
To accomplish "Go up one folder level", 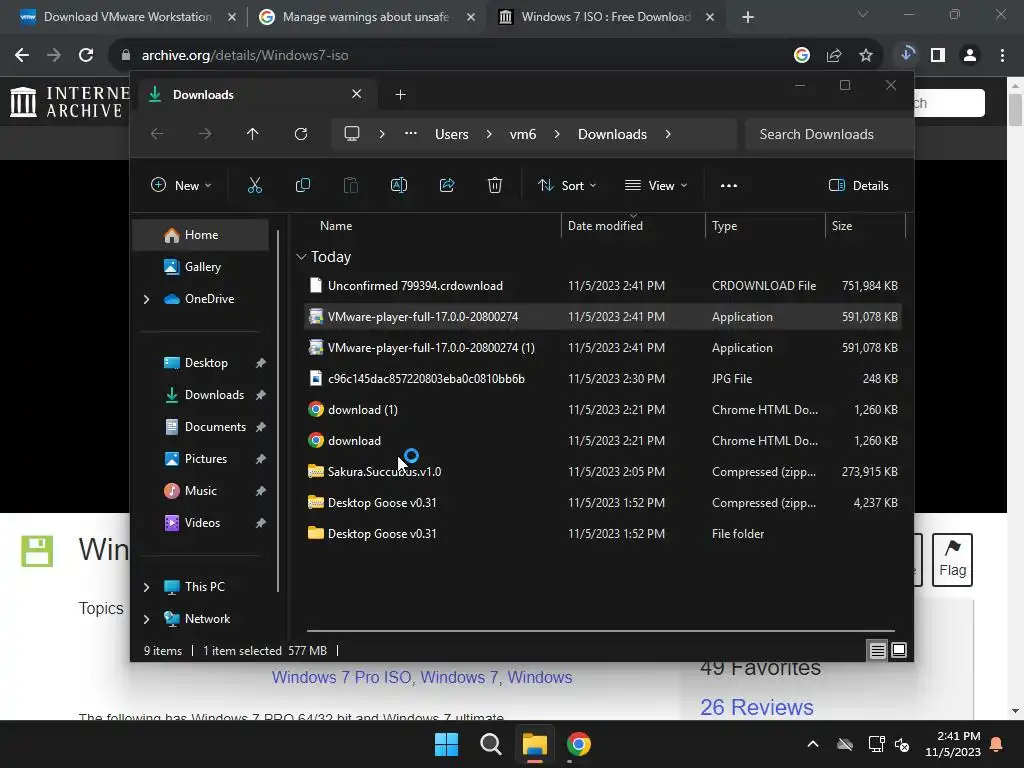I will (253, 134).
